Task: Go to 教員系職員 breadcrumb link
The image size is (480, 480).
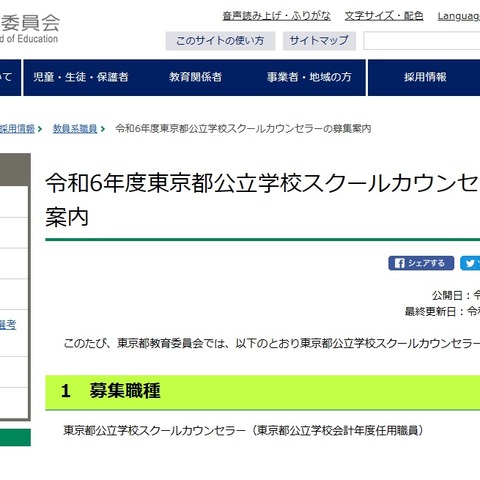Action: (x=75, y=129)
